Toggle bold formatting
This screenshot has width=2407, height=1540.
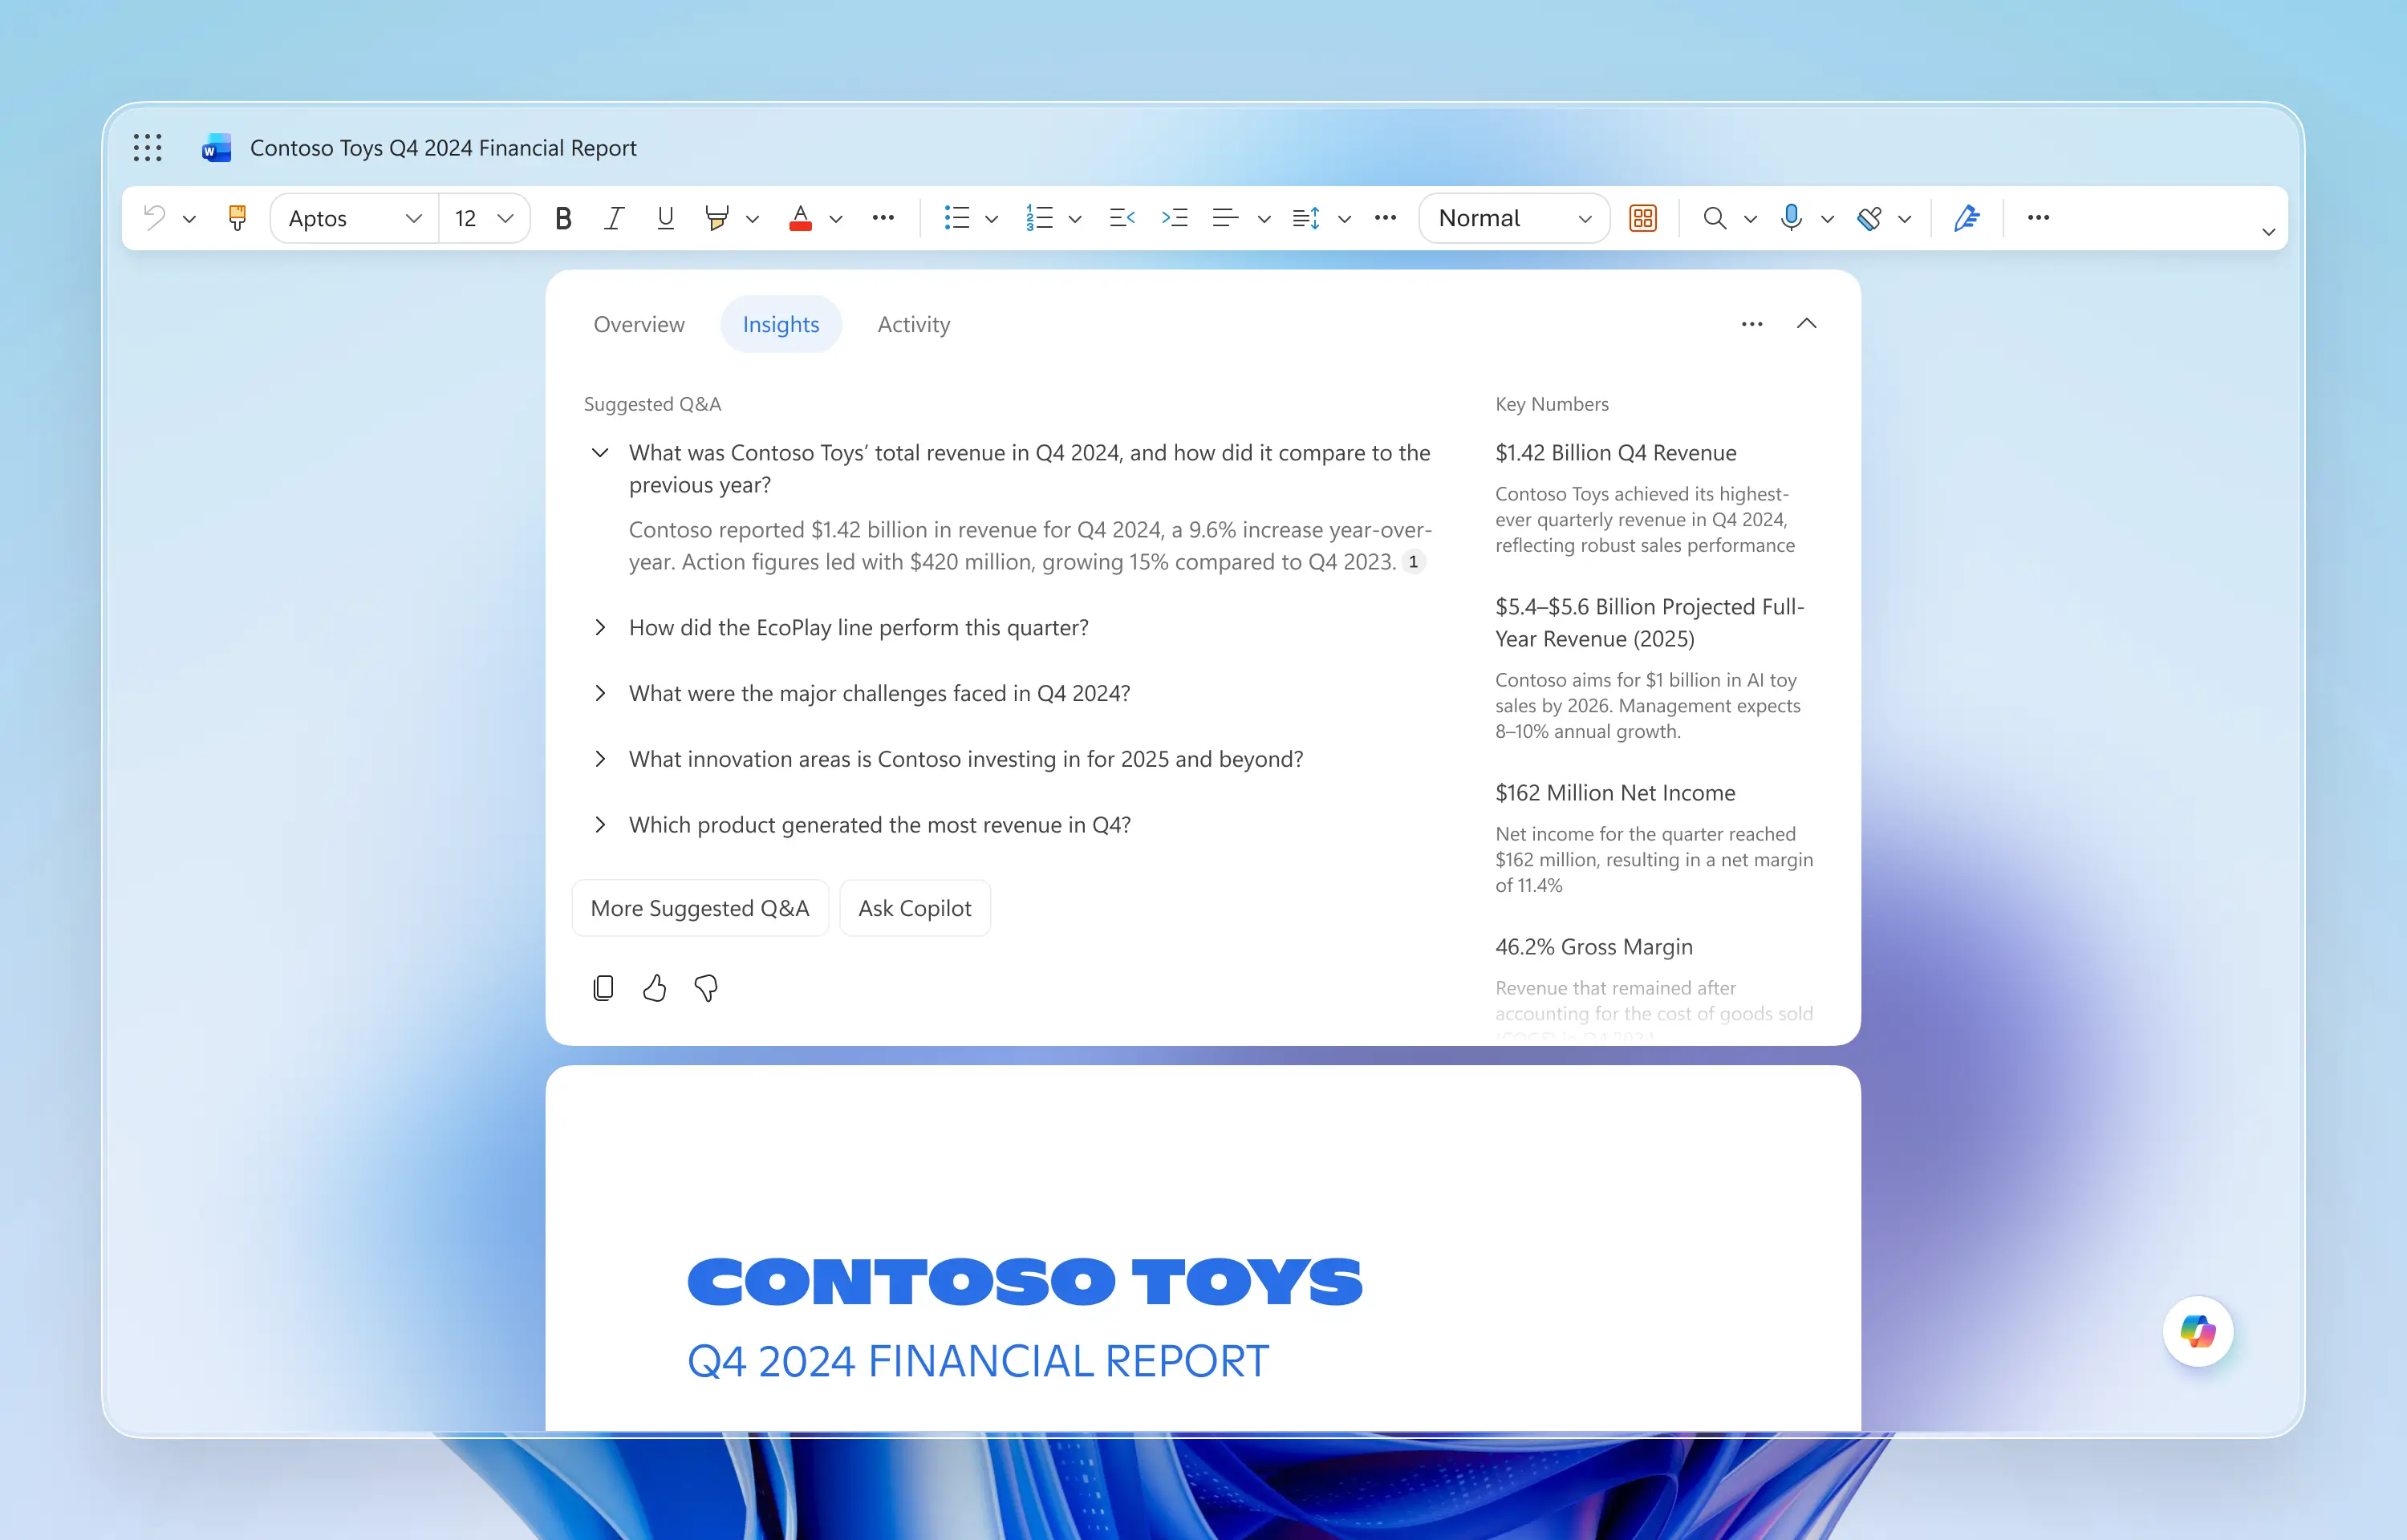coord(563,218)
